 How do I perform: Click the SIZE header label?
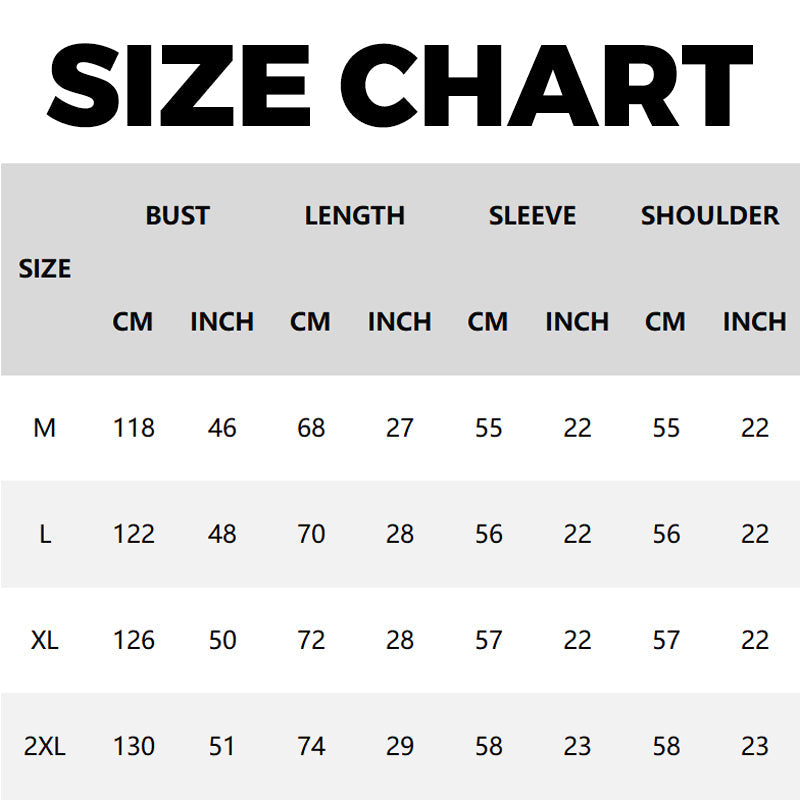click(45, 269)
